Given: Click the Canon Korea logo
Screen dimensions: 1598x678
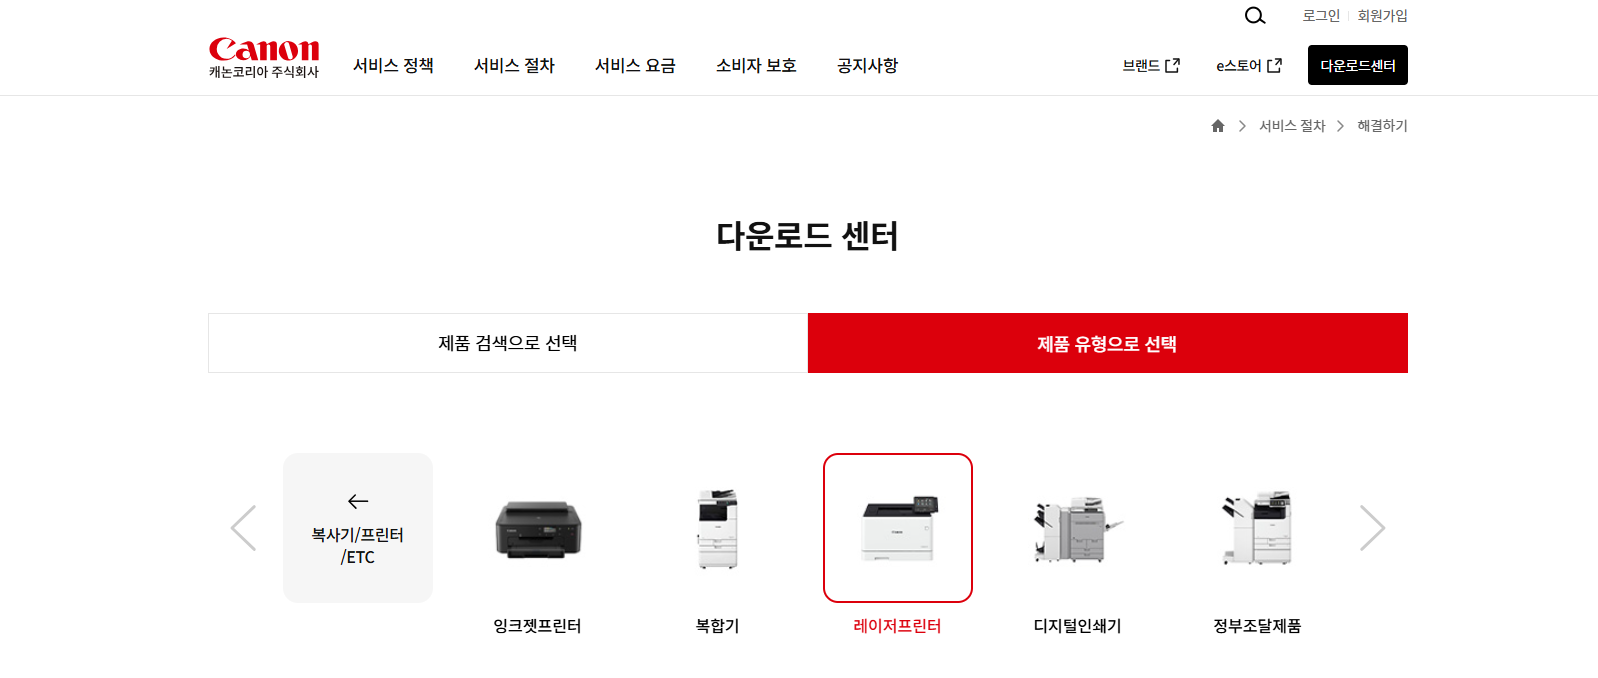Looking at the screenshot, I should point(264,58).
